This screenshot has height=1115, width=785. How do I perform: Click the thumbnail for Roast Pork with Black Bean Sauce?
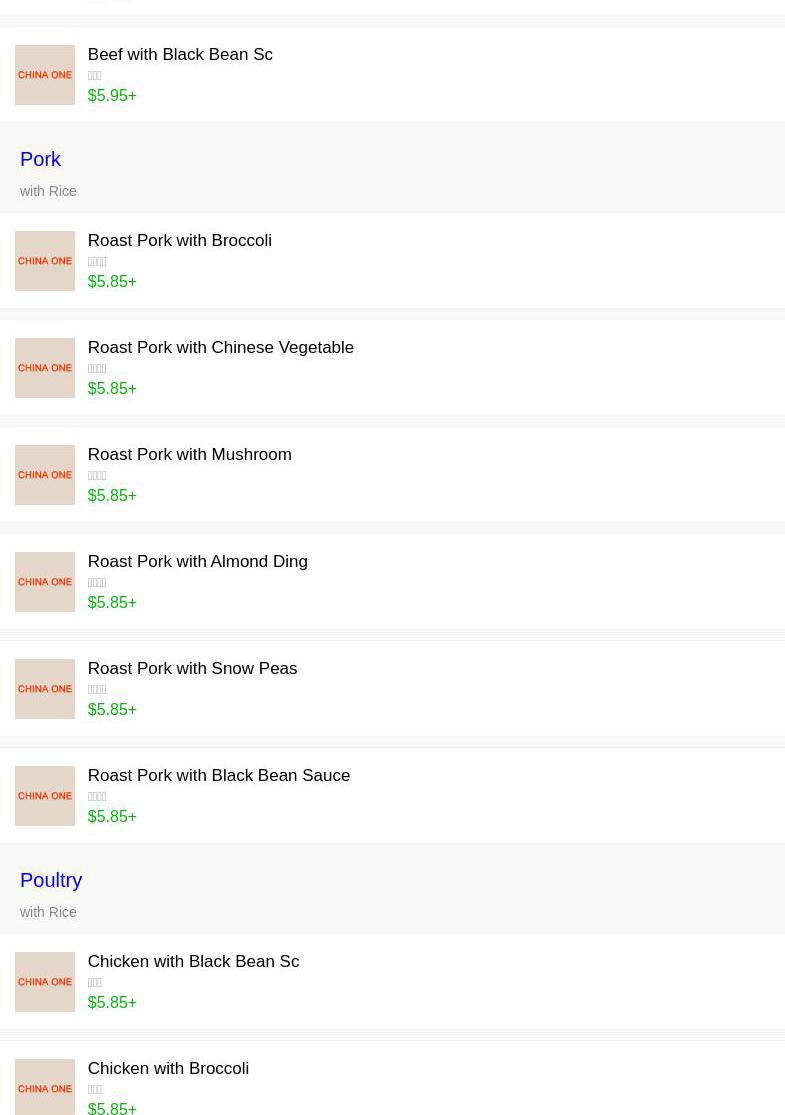click(45, 796)
